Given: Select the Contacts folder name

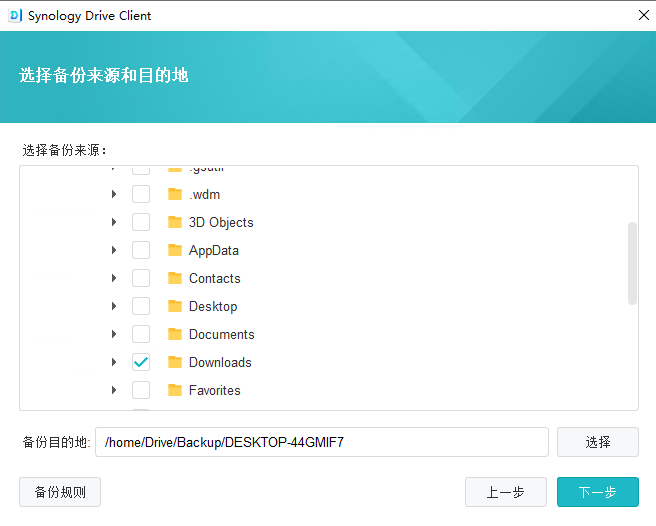Looking at the screenshot, I should point(215,278).
